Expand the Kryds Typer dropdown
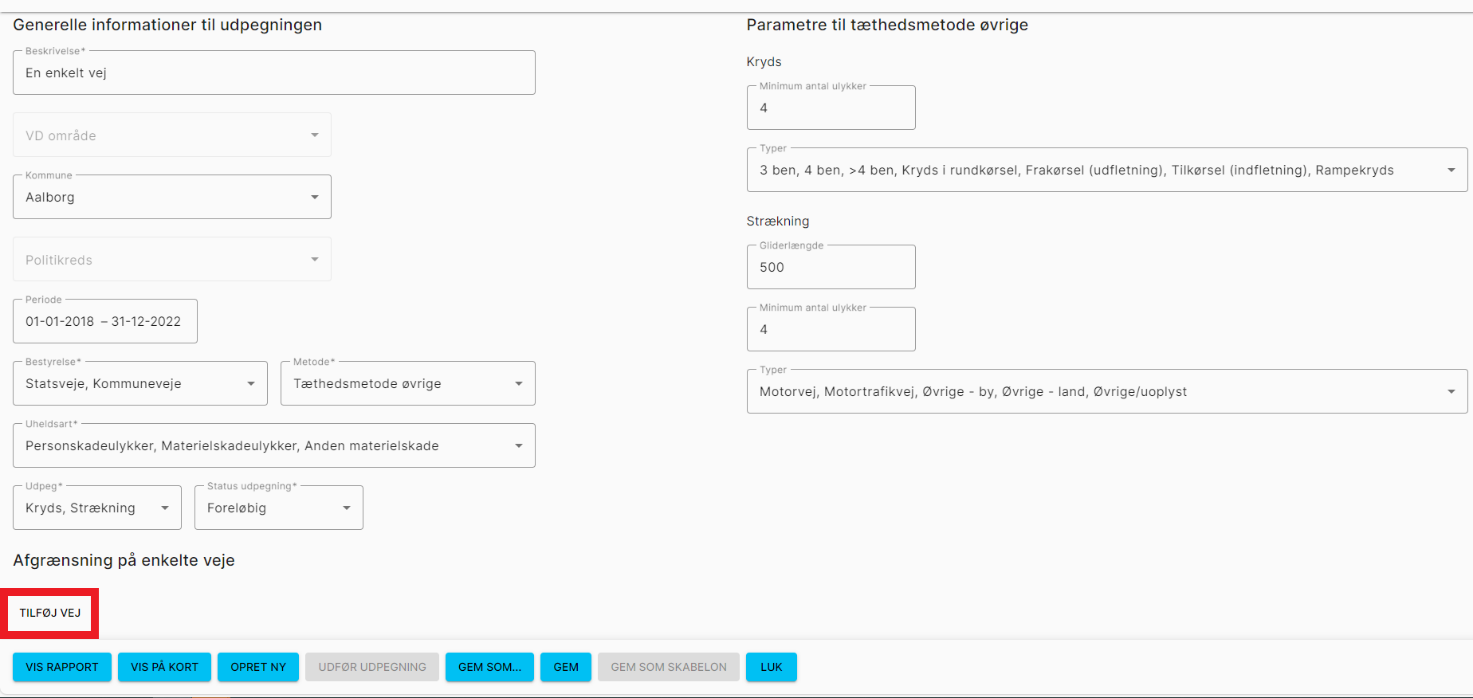Image resolution: width=1473 pixels, height=698 pixels. [x=1106, y=170]
